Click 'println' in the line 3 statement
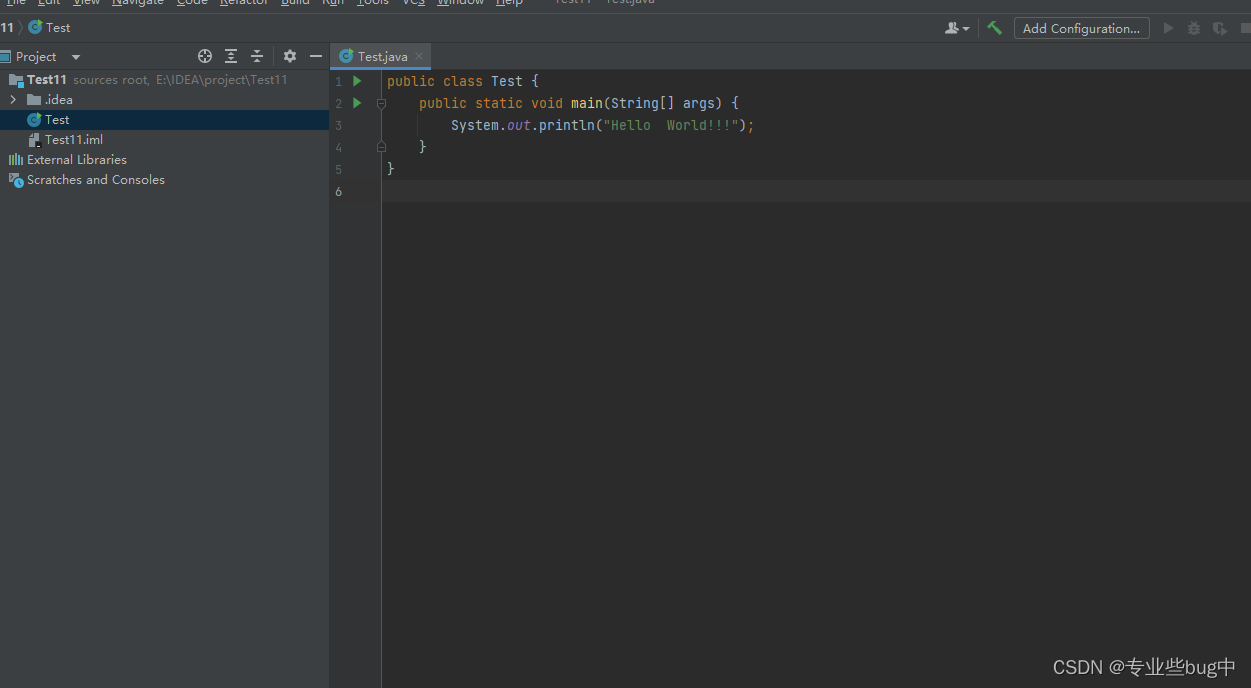 567,126
